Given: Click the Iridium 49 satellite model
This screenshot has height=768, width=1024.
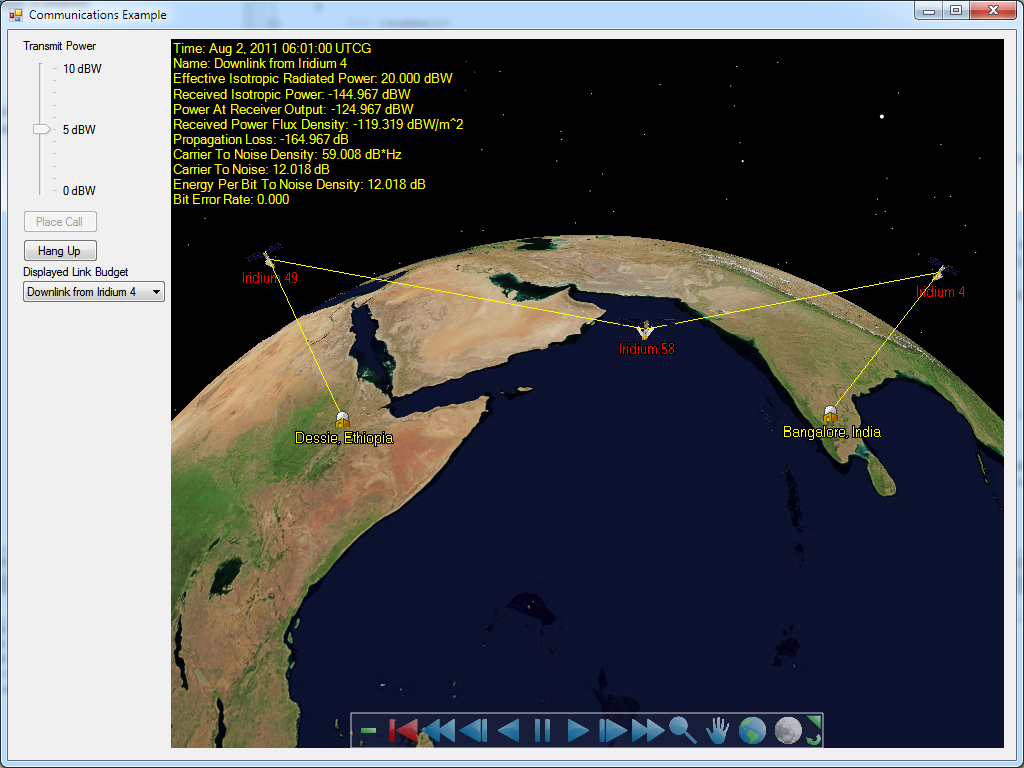Looking at the screenshot, I should [267, 256].
